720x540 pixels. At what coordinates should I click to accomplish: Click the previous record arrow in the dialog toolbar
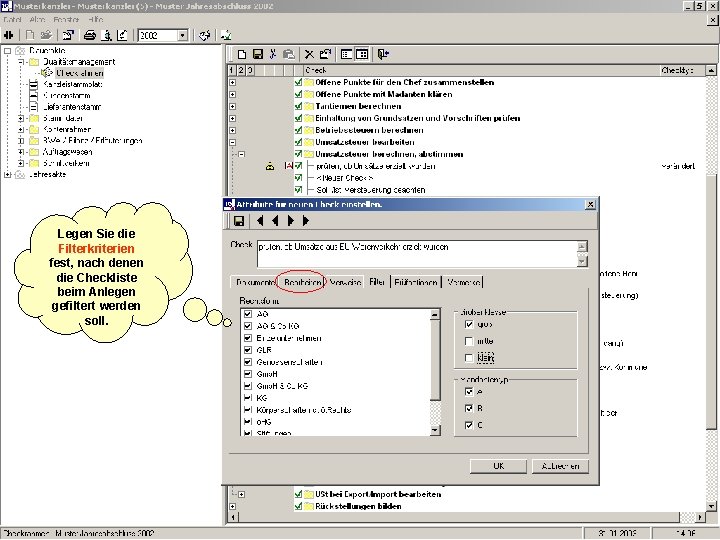tap(275, 221)
